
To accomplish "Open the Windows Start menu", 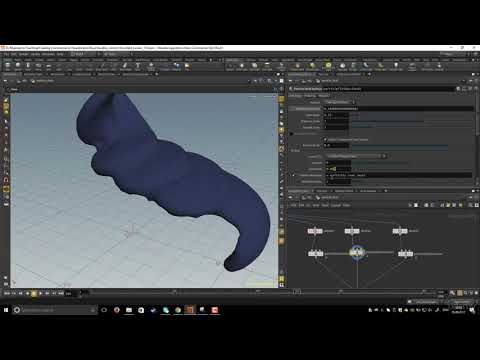I will 6,310.
